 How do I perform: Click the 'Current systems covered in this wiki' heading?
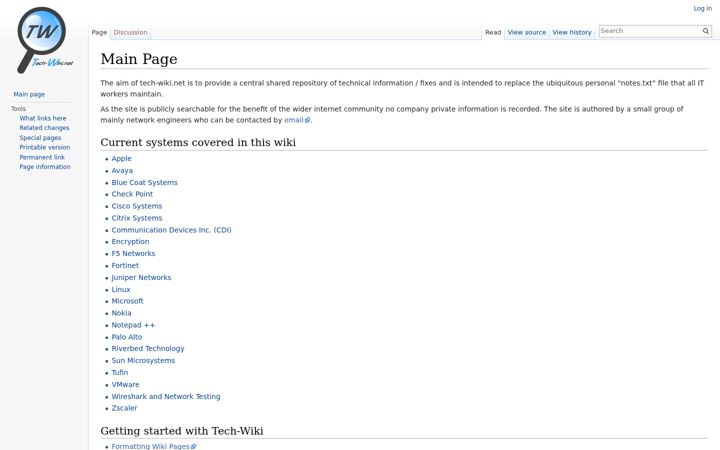(198, 142)
